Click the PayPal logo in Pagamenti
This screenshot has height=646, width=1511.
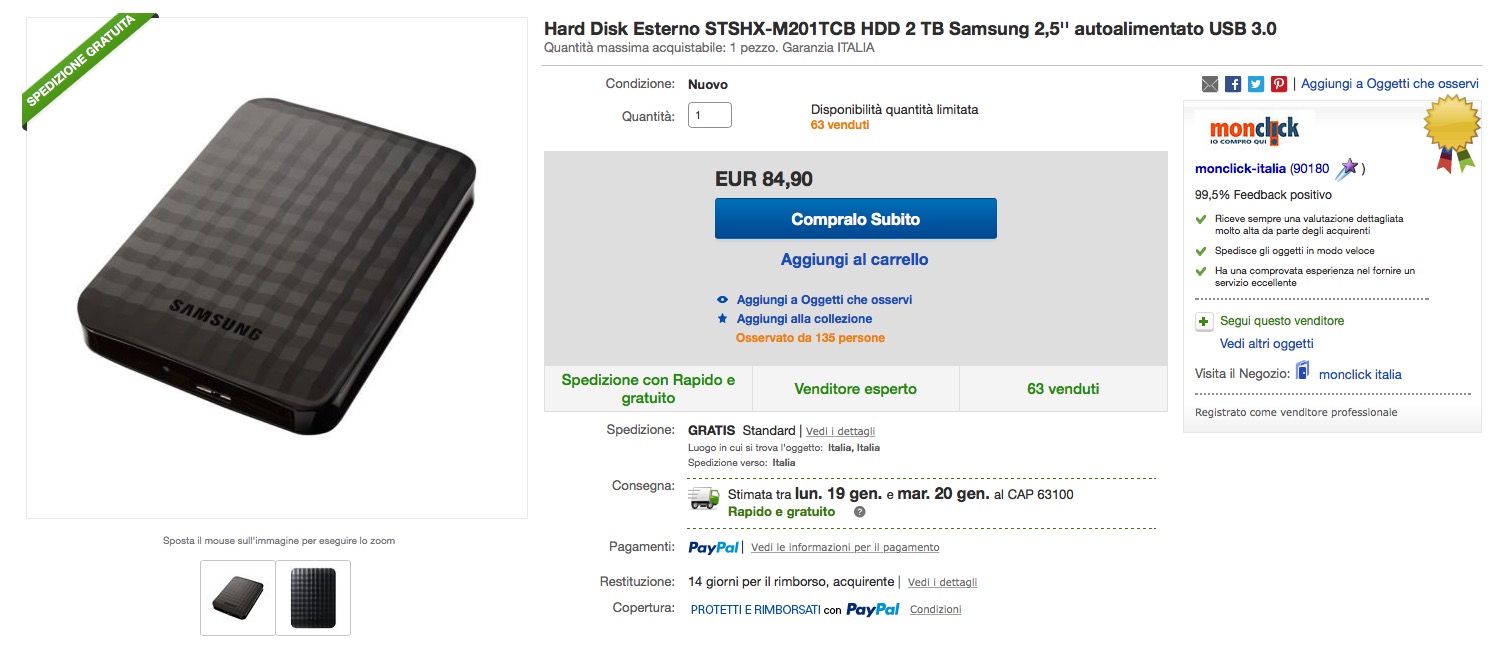[x=714, y=548]
